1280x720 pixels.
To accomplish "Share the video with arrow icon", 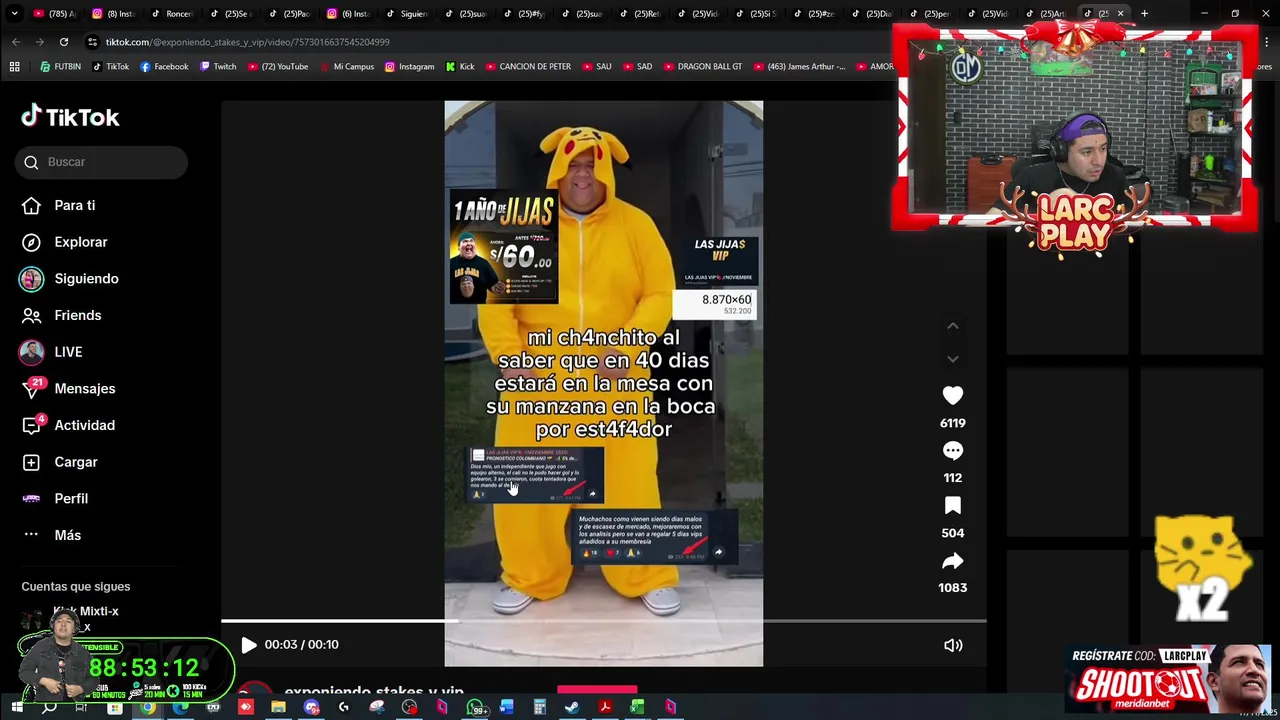I will [x=952, y=561].
